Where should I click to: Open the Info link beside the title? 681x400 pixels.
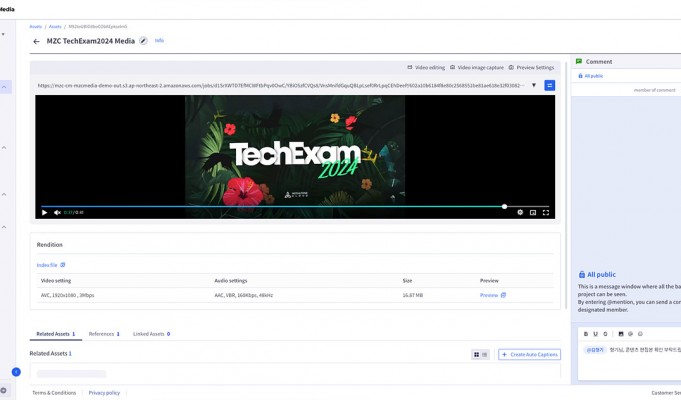(x=159, y=40)
